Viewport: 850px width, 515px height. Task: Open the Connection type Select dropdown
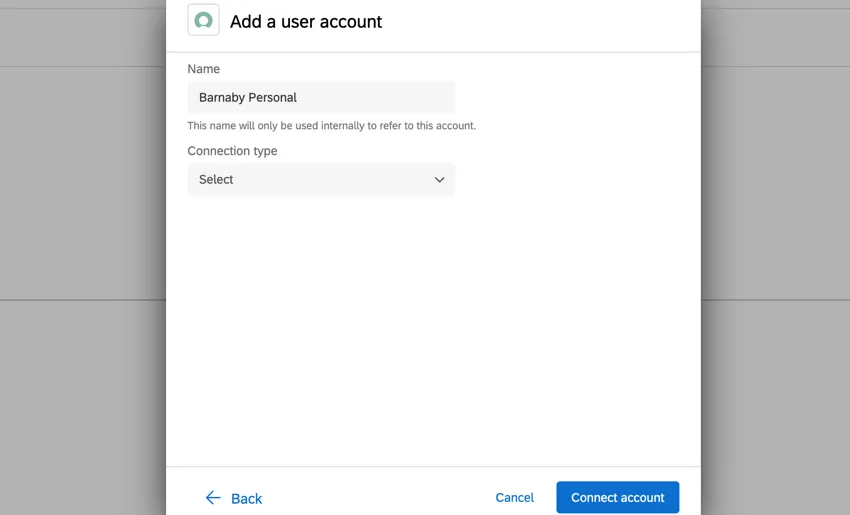tap(321, 180)
